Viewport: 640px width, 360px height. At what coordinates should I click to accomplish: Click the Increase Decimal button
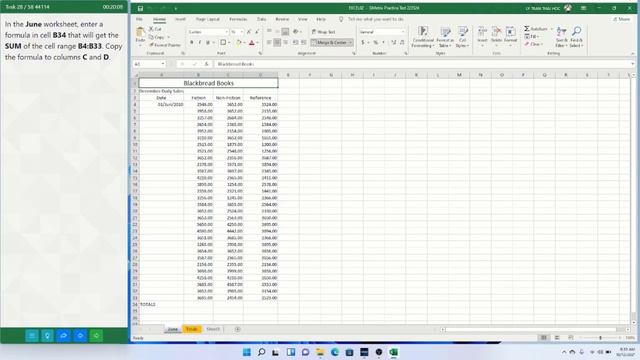(x=393, y=42)
